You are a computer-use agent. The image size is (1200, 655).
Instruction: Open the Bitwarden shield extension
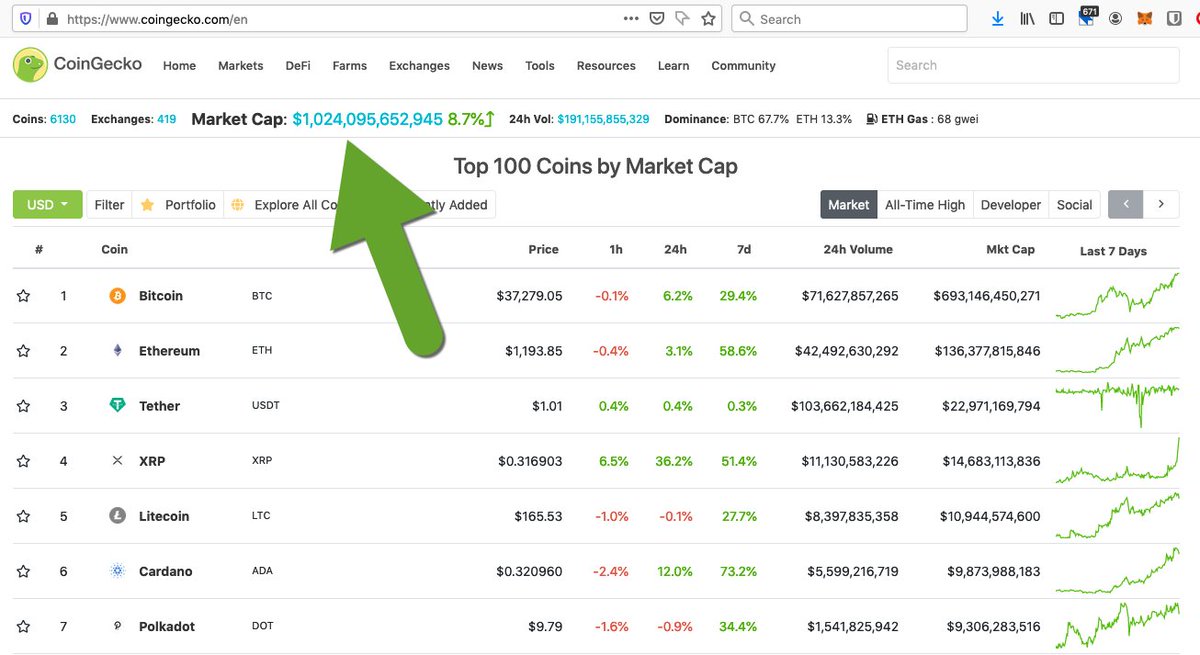(1174, 19)
